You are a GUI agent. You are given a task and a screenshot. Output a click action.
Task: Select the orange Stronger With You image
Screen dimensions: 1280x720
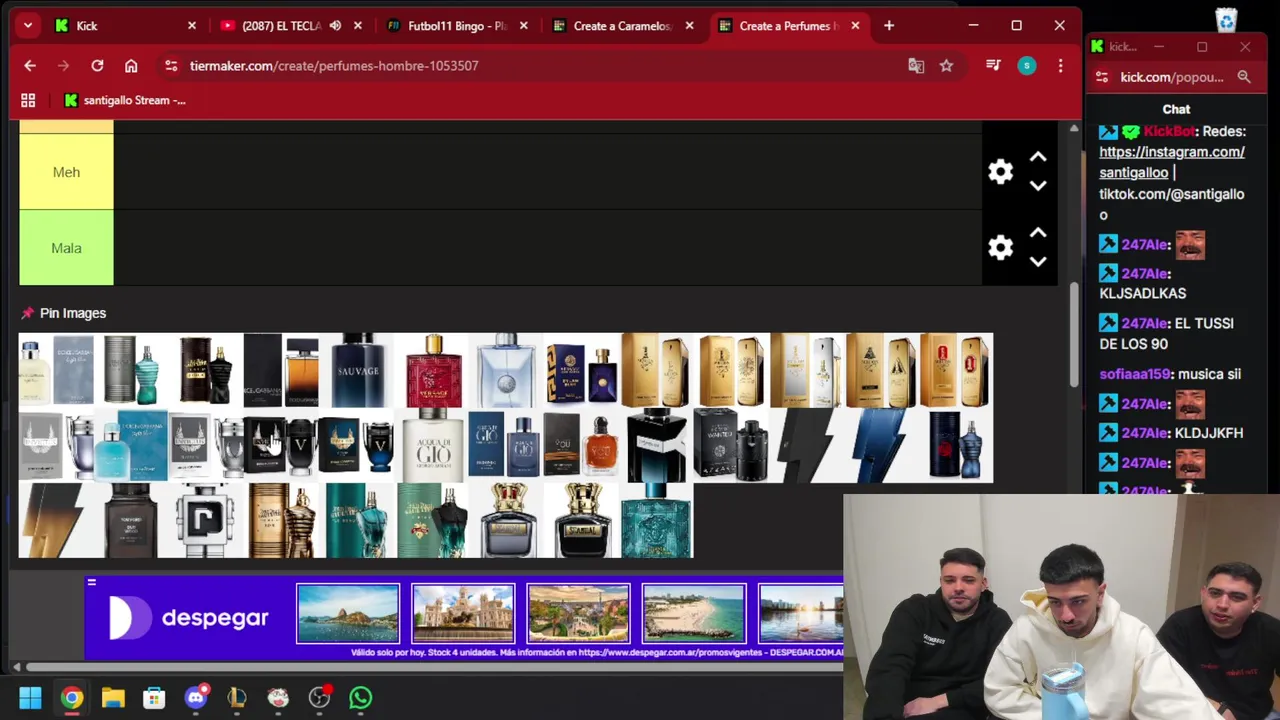(x=582, y=446)
